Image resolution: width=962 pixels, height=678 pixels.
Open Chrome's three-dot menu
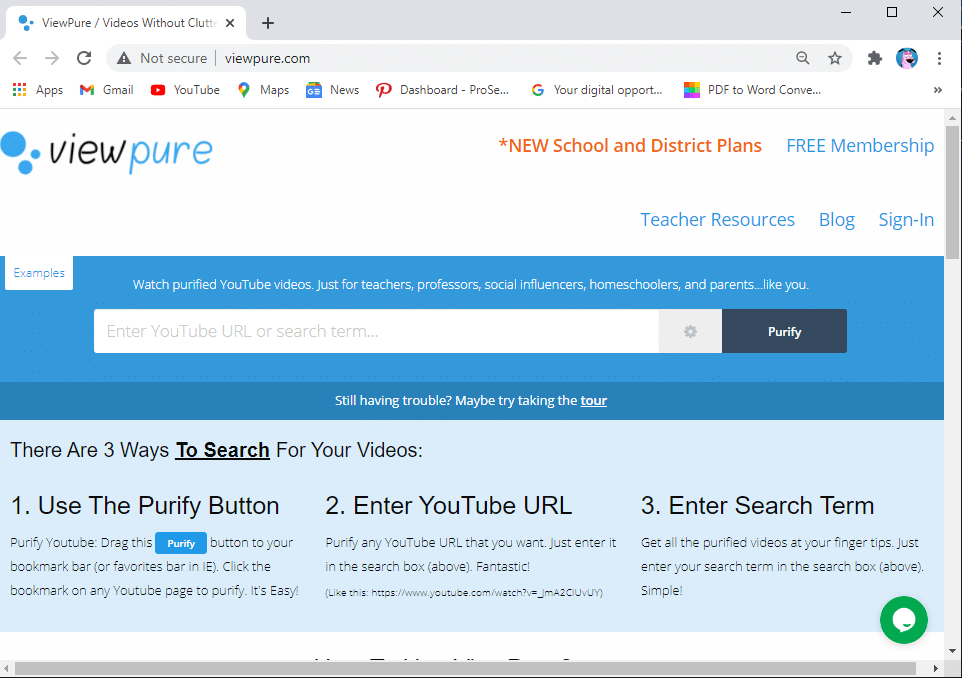point(938,58)
